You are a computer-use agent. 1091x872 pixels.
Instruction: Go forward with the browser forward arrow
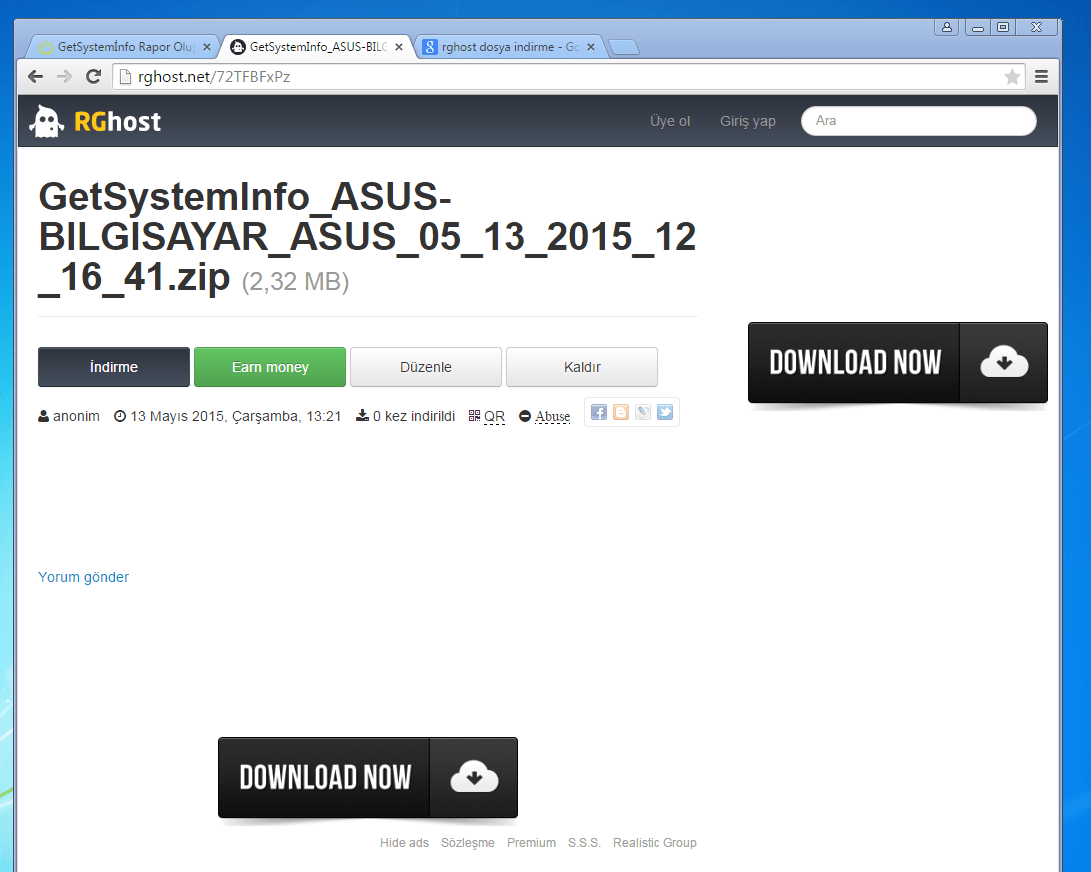pos(64,77)
